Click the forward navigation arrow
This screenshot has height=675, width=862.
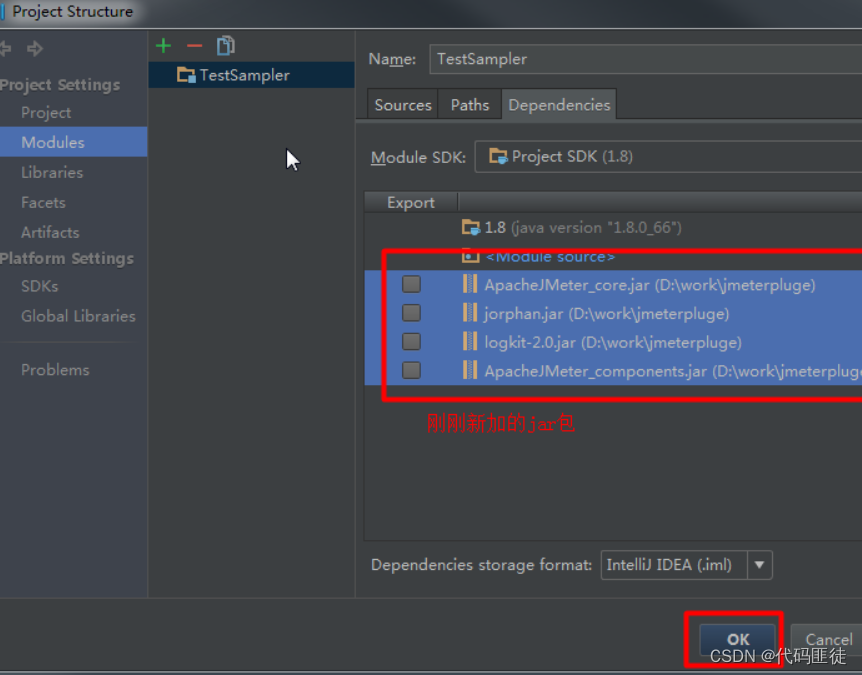tap(35, 48)
